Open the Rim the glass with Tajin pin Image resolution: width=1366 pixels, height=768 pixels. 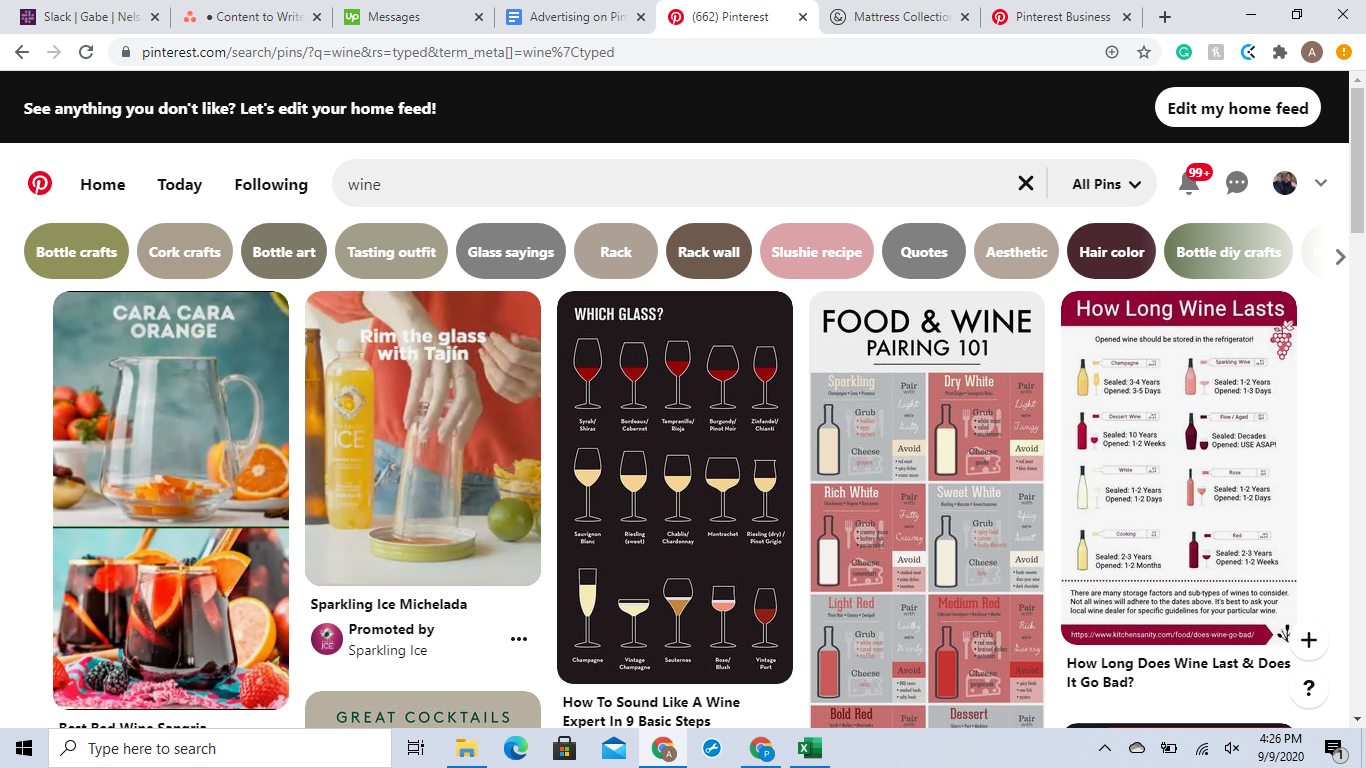423,438
